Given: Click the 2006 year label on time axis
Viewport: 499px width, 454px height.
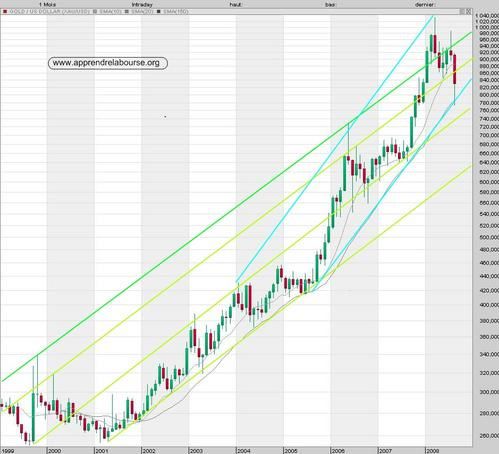Looking at the screenshot, I should click(x=338, y=451).
